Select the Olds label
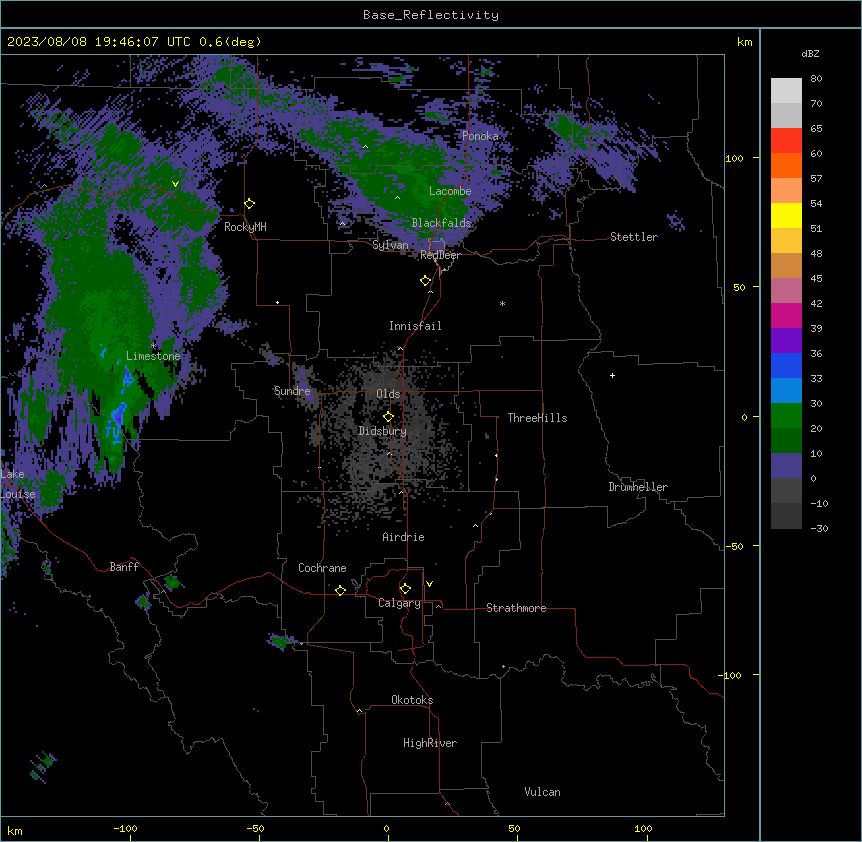The width and height of the screenshot is (862, 842). tap(388, 394)
